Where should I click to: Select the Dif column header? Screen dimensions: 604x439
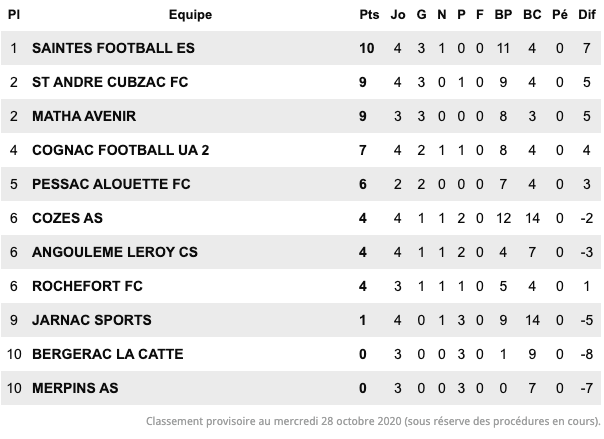tap(587, 15)
